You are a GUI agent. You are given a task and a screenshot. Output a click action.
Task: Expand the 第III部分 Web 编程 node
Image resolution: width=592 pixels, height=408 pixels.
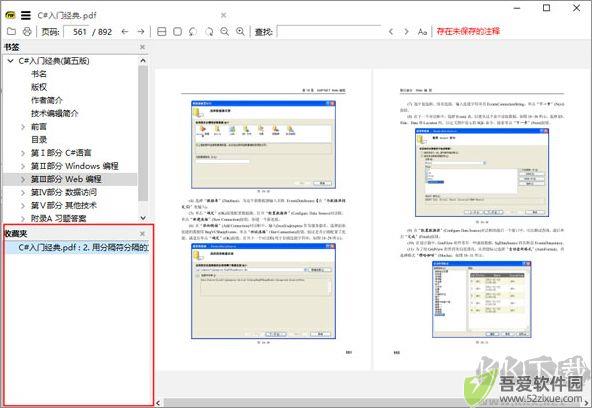pyautogui.click(x=23, y=179)
